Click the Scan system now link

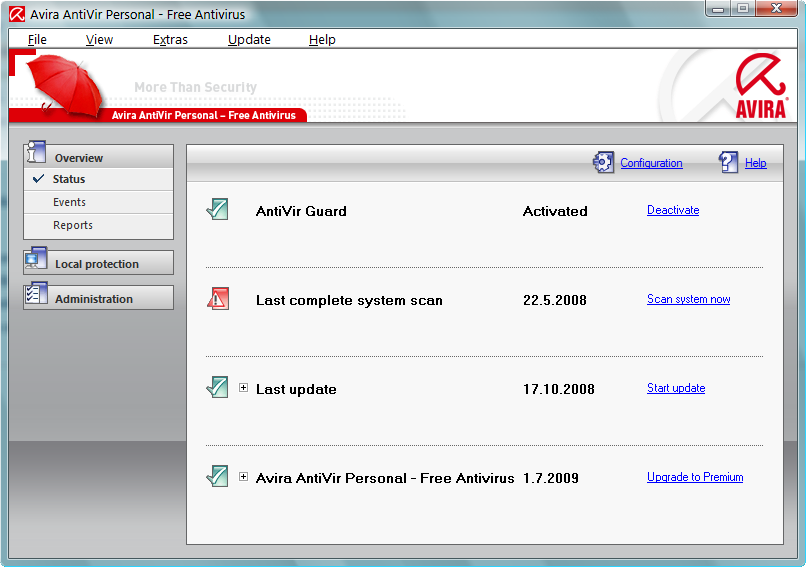688,299
